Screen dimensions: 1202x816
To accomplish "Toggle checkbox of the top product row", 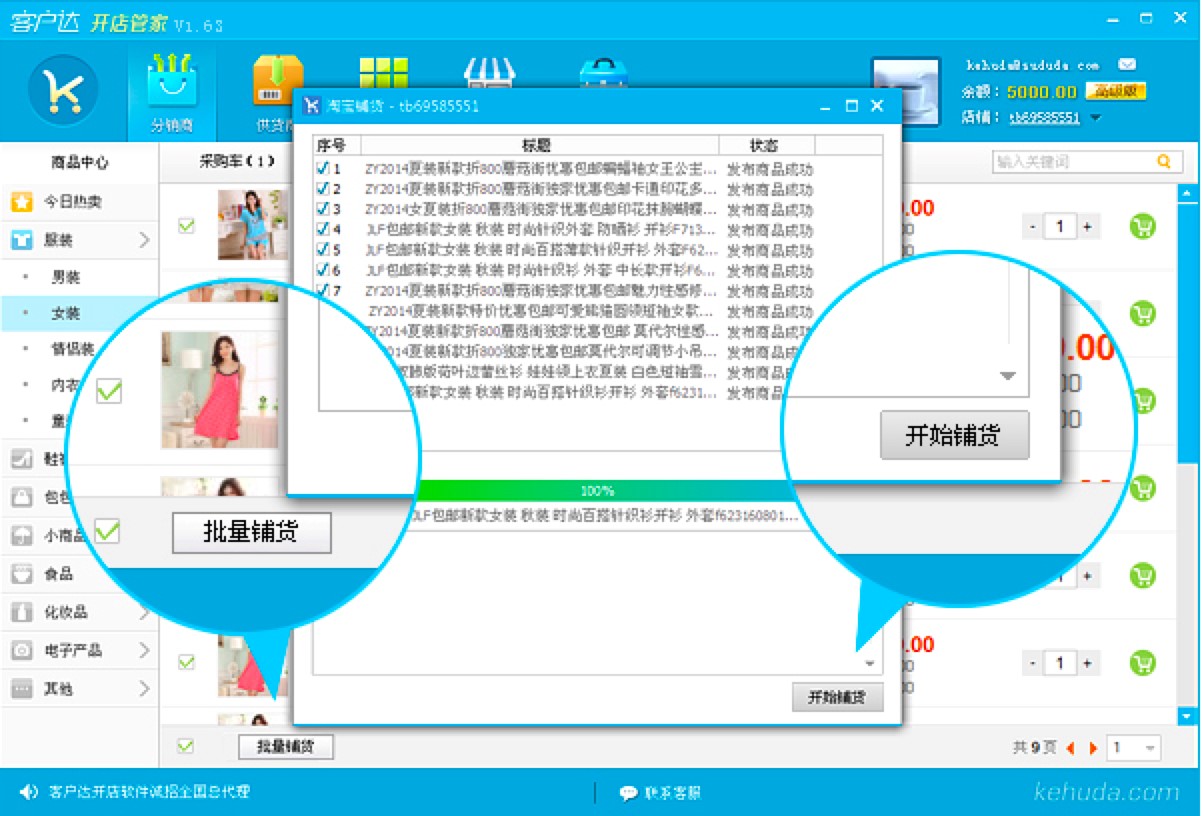I will tap(186, 226).
